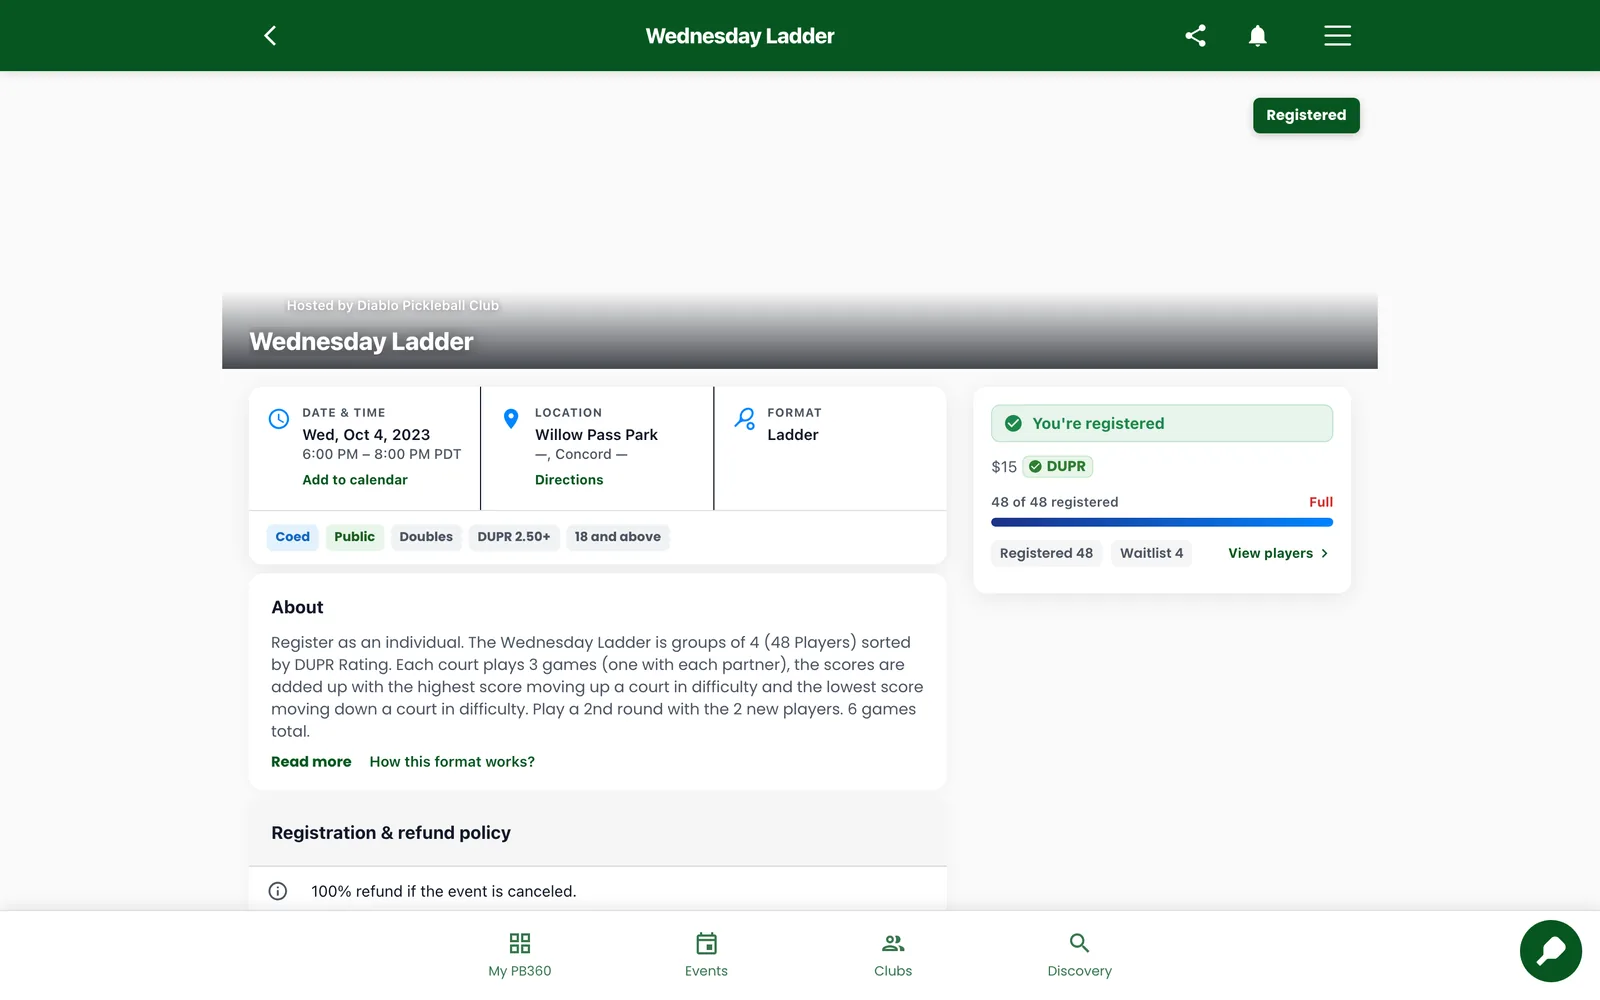Click the Doubles tag
Screen dimensions: 1600x1000
(426, 537)
